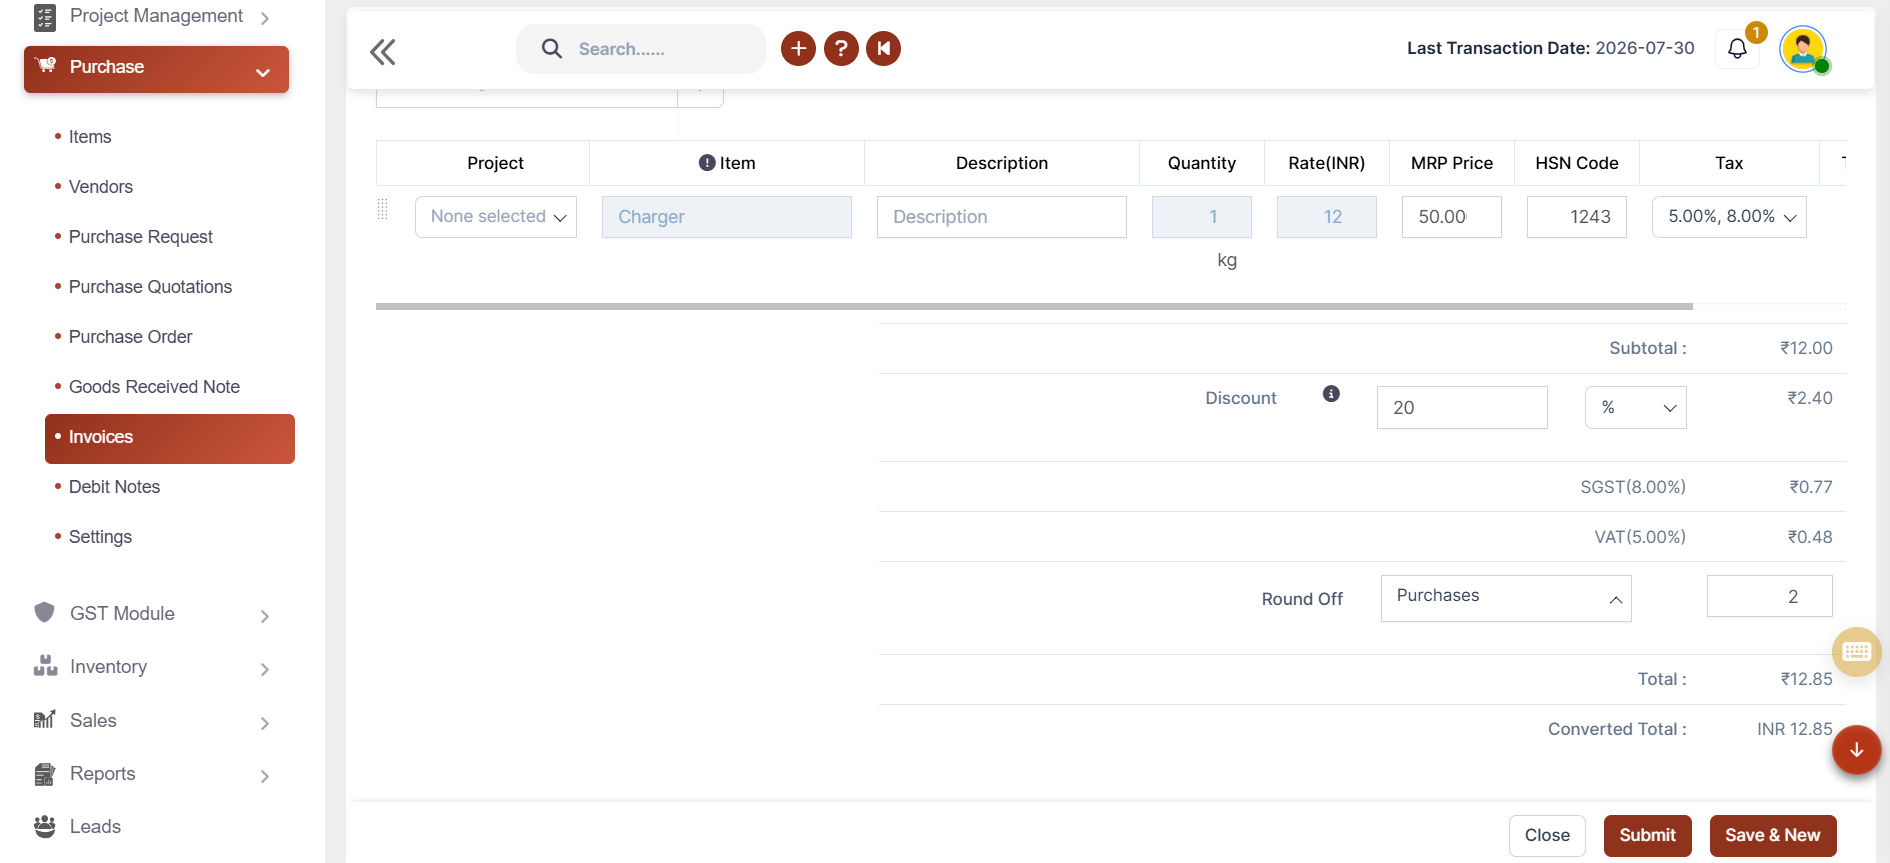Open the Purchase Order menu item

[130, 337]
